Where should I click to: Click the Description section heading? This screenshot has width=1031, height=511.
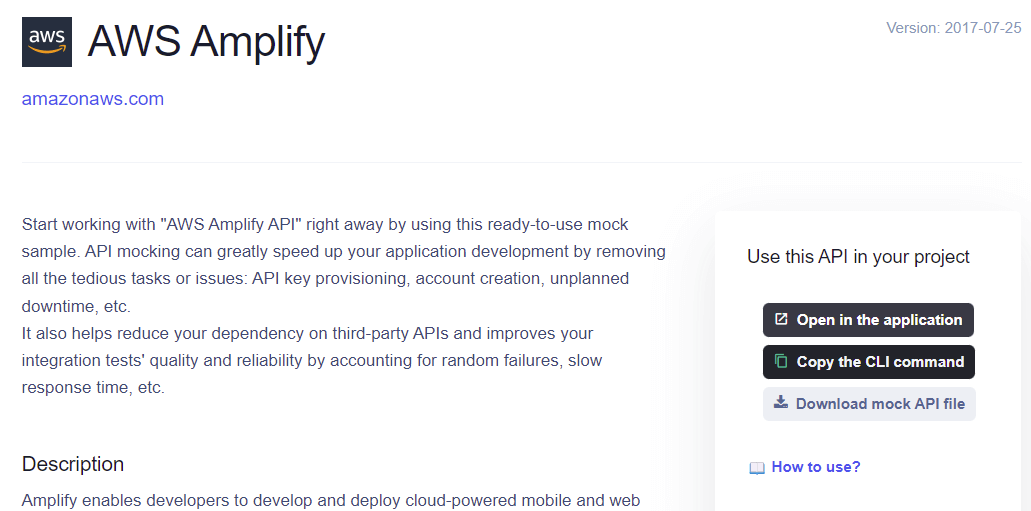[73, 464]
